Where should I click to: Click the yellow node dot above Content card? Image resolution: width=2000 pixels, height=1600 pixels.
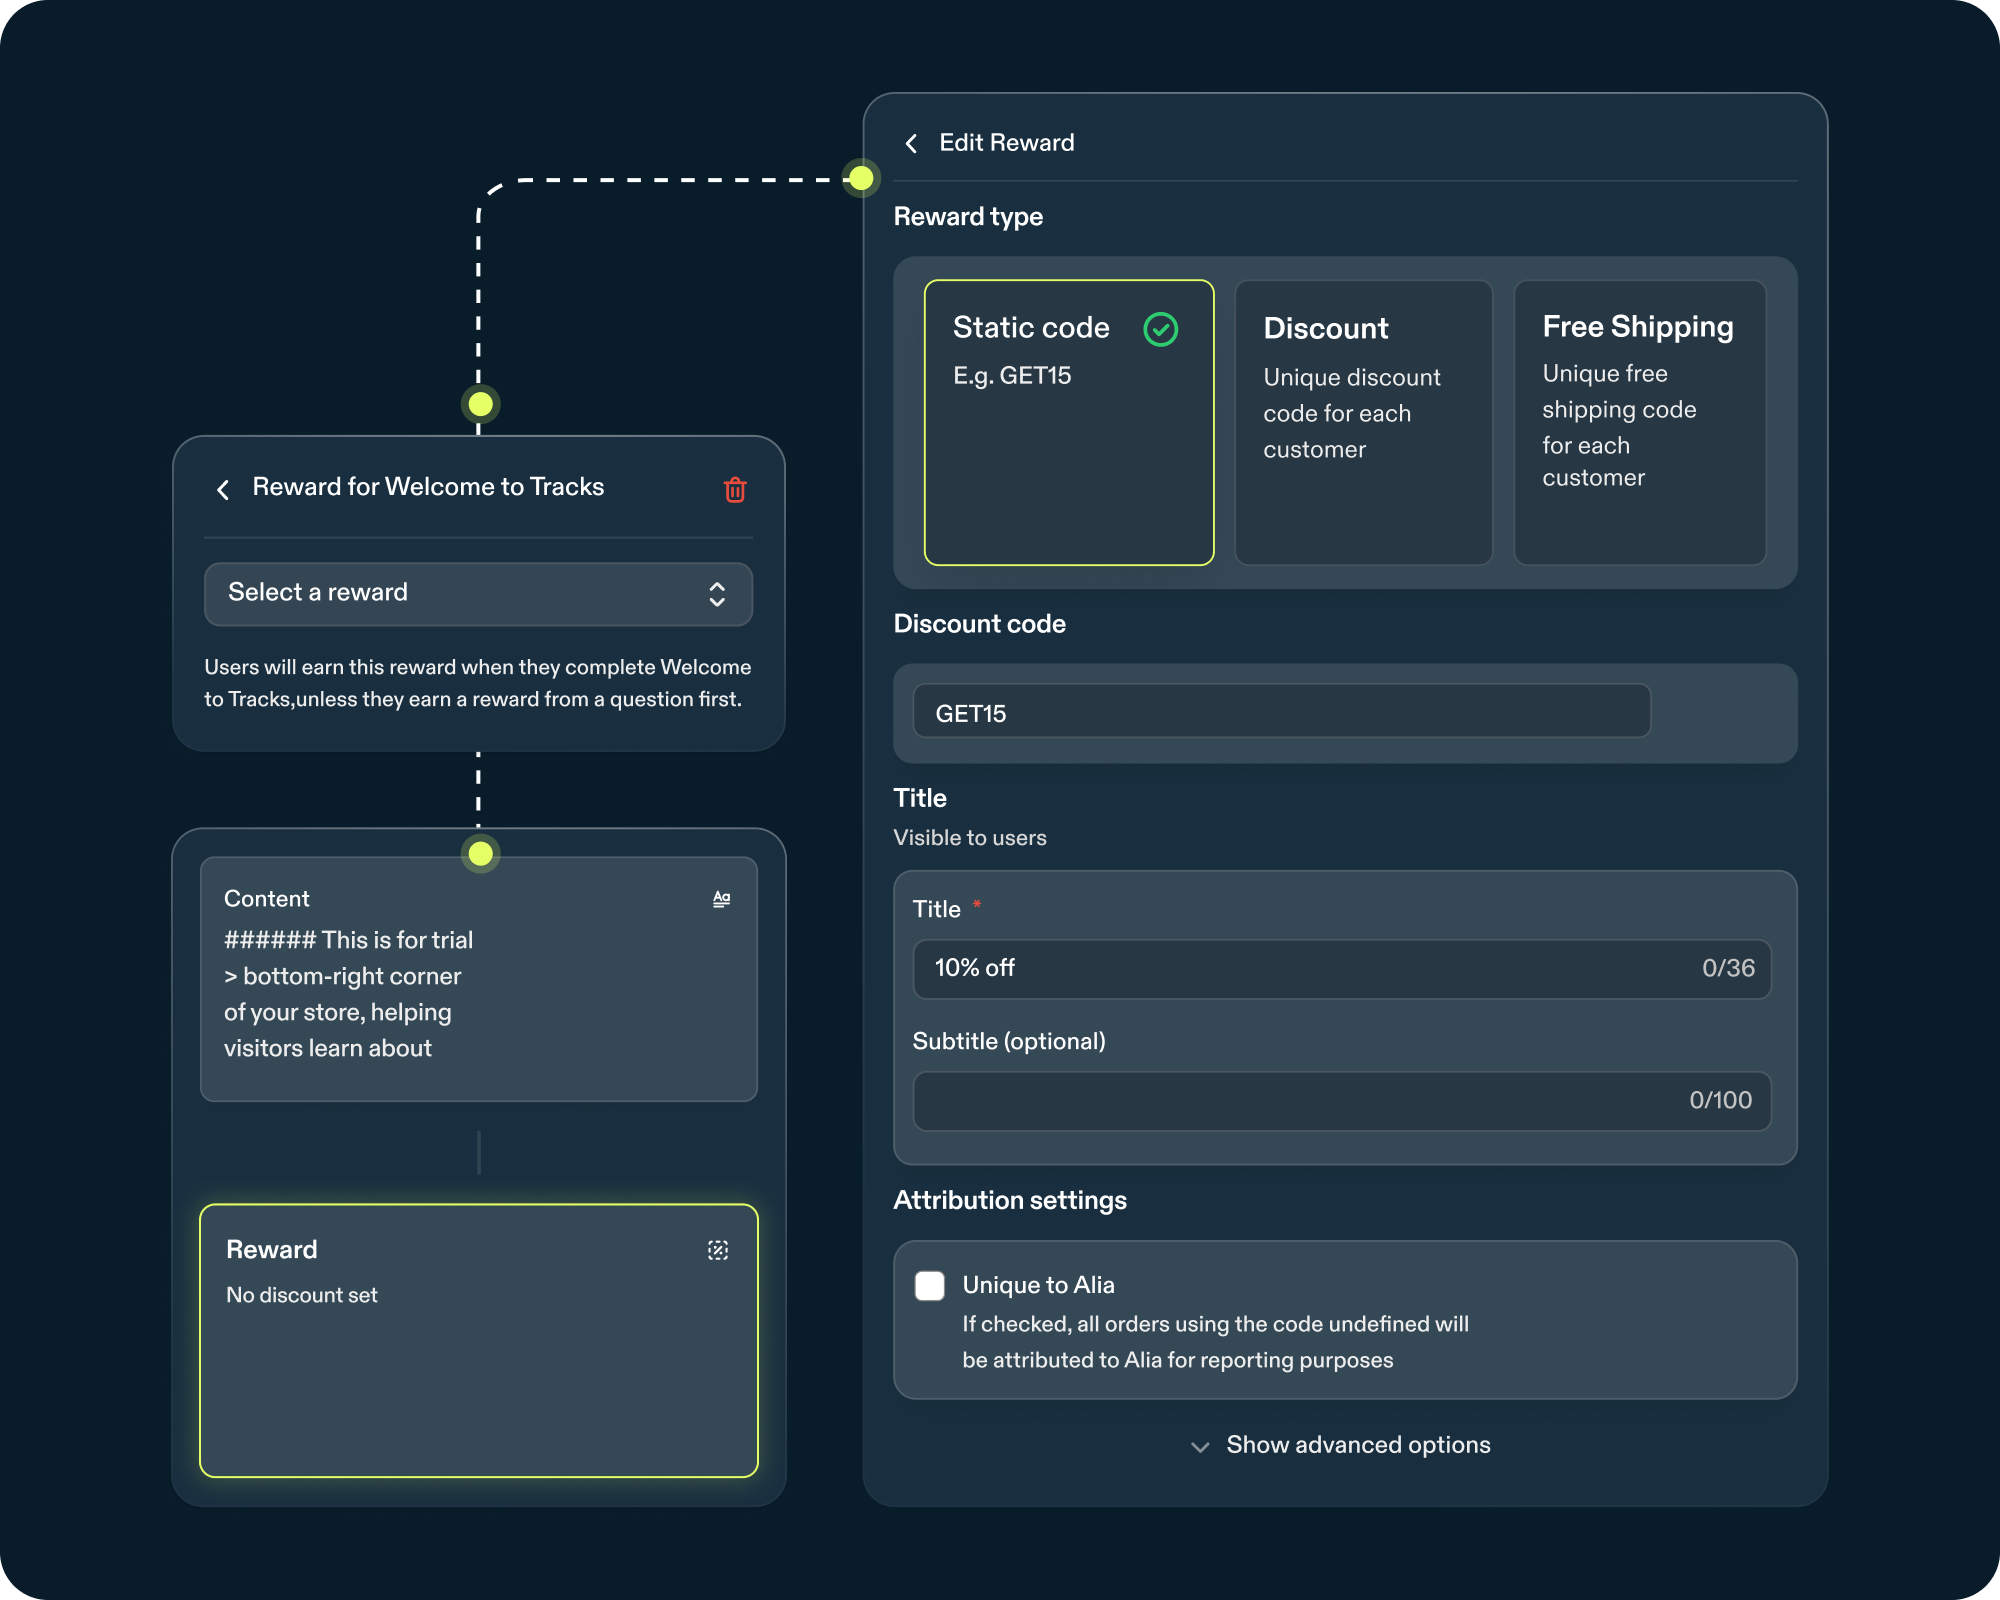(481, 853)
